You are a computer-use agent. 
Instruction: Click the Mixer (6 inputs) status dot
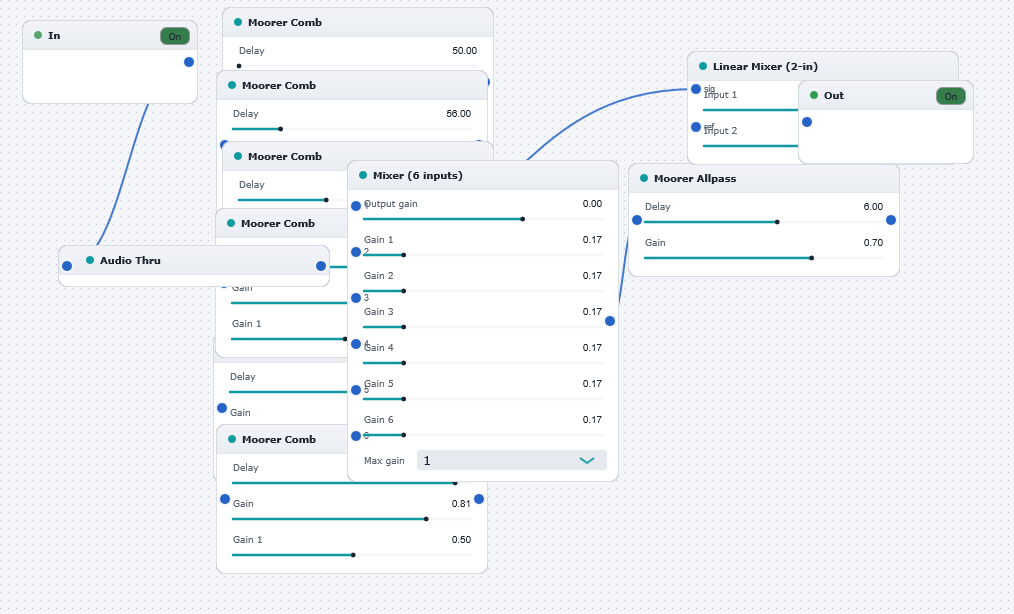(363, 175)
